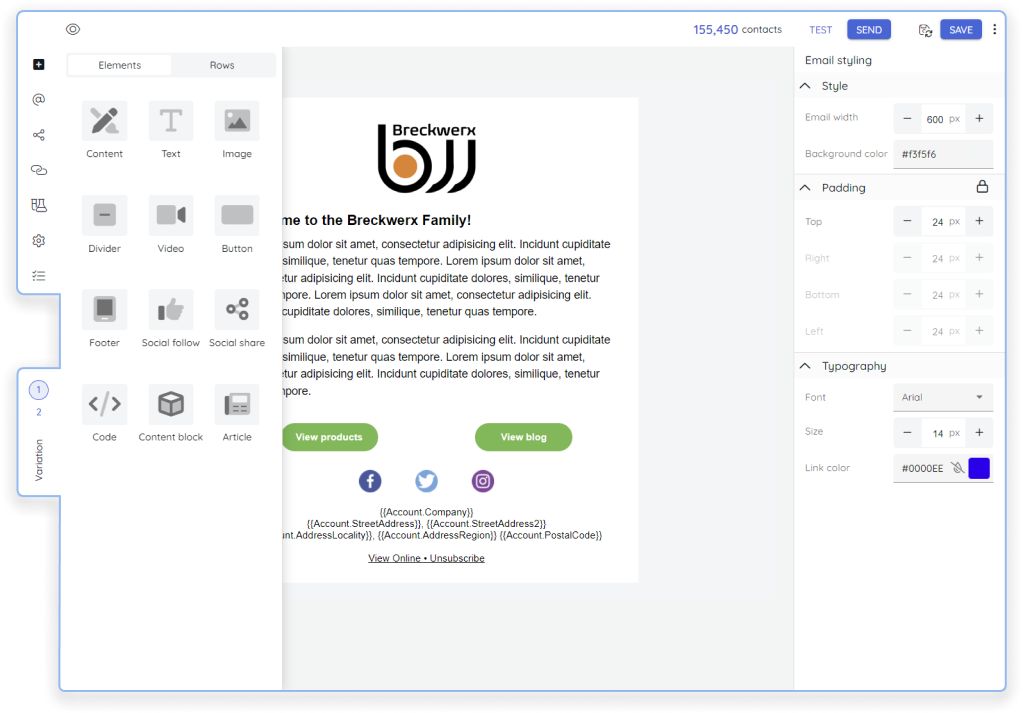
Task: Decrease font Size with minus
Action: click(x=907, y=432)
